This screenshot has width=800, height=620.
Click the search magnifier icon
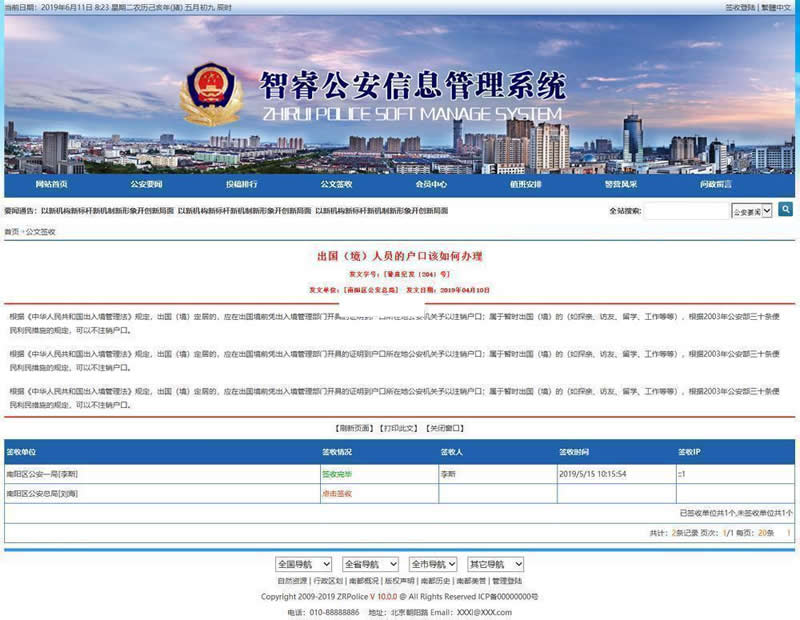[786, 210]
